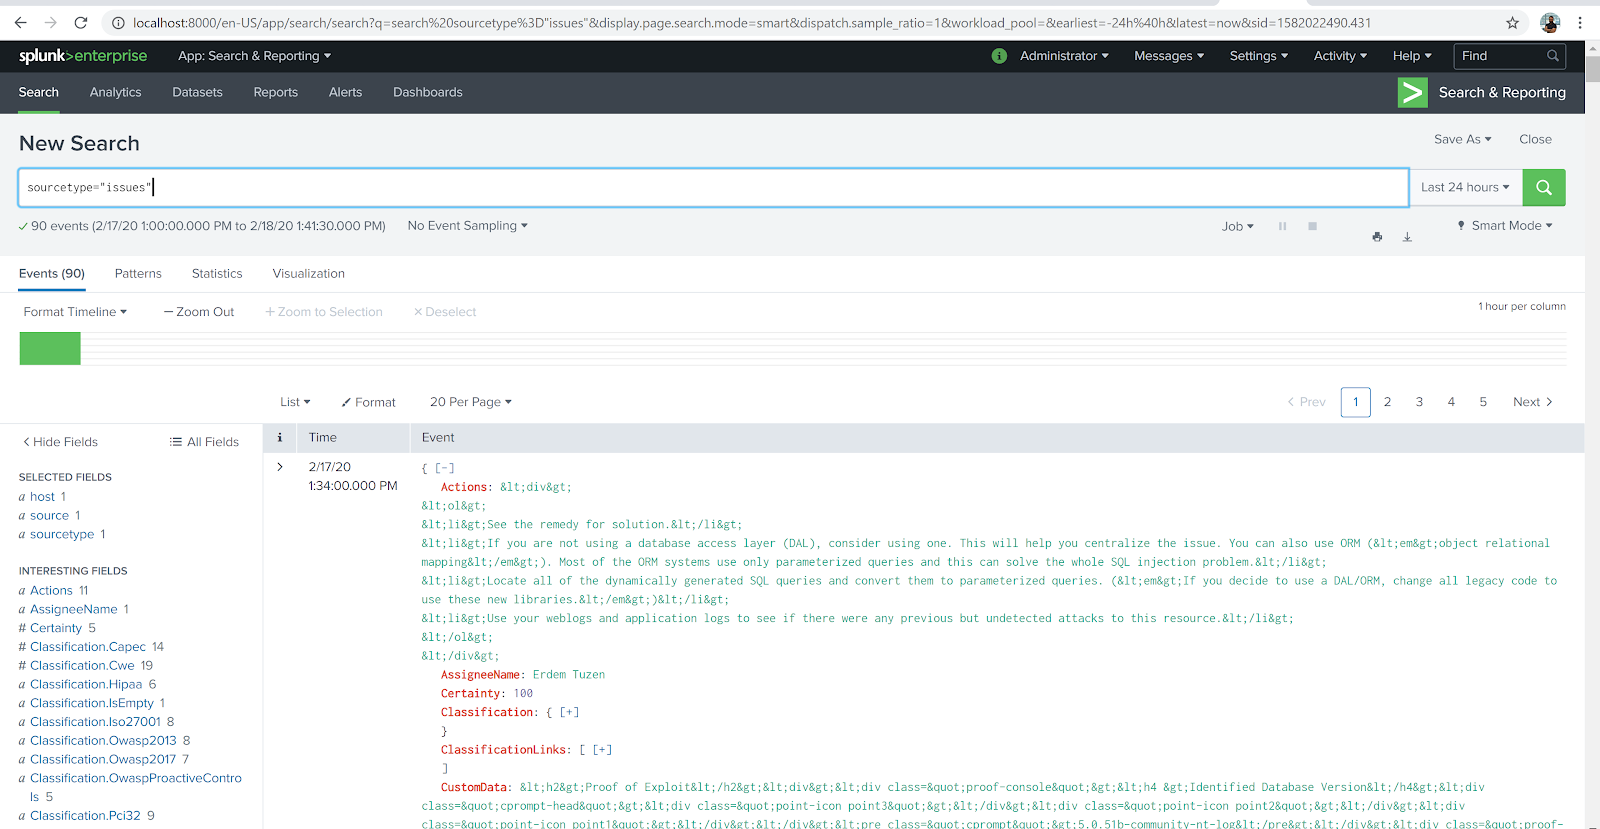Viewport: 1600px width, 829px height.
Task: Expand the ClassificationLinks array [+]
Action: tap(602, 749)
